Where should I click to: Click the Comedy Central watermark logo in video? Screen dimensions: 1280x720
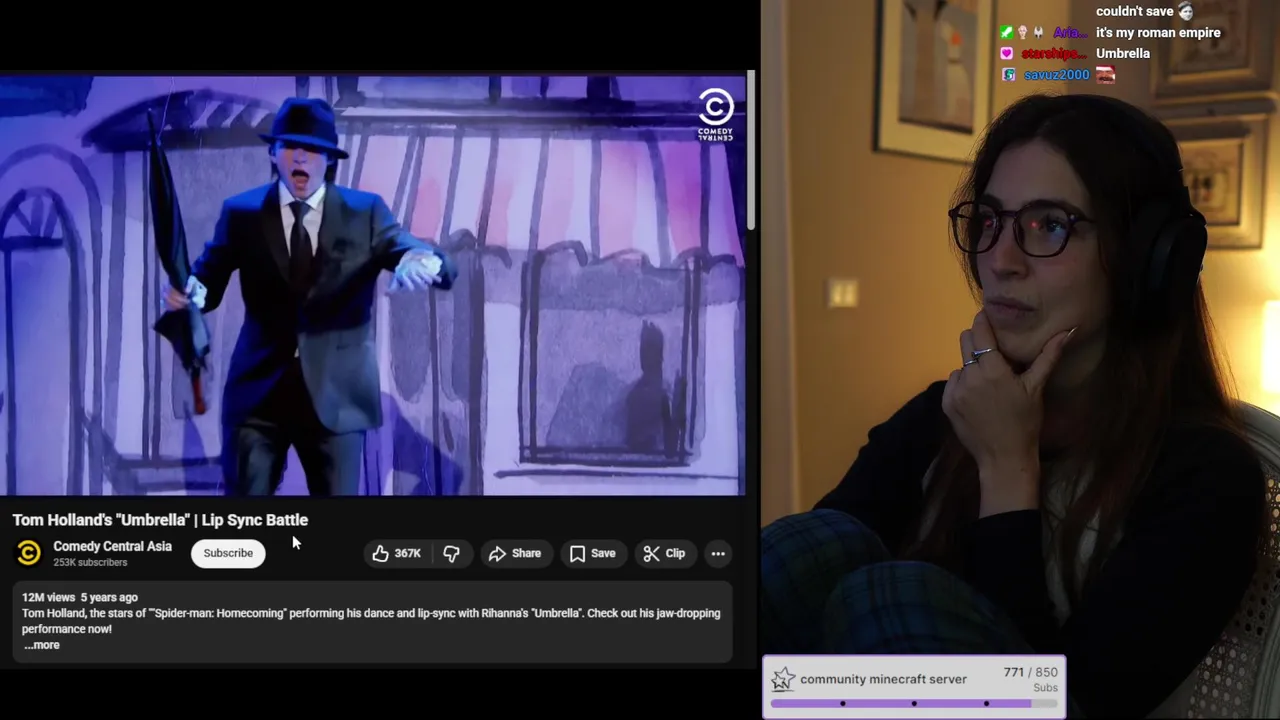[x=715, y=113]
